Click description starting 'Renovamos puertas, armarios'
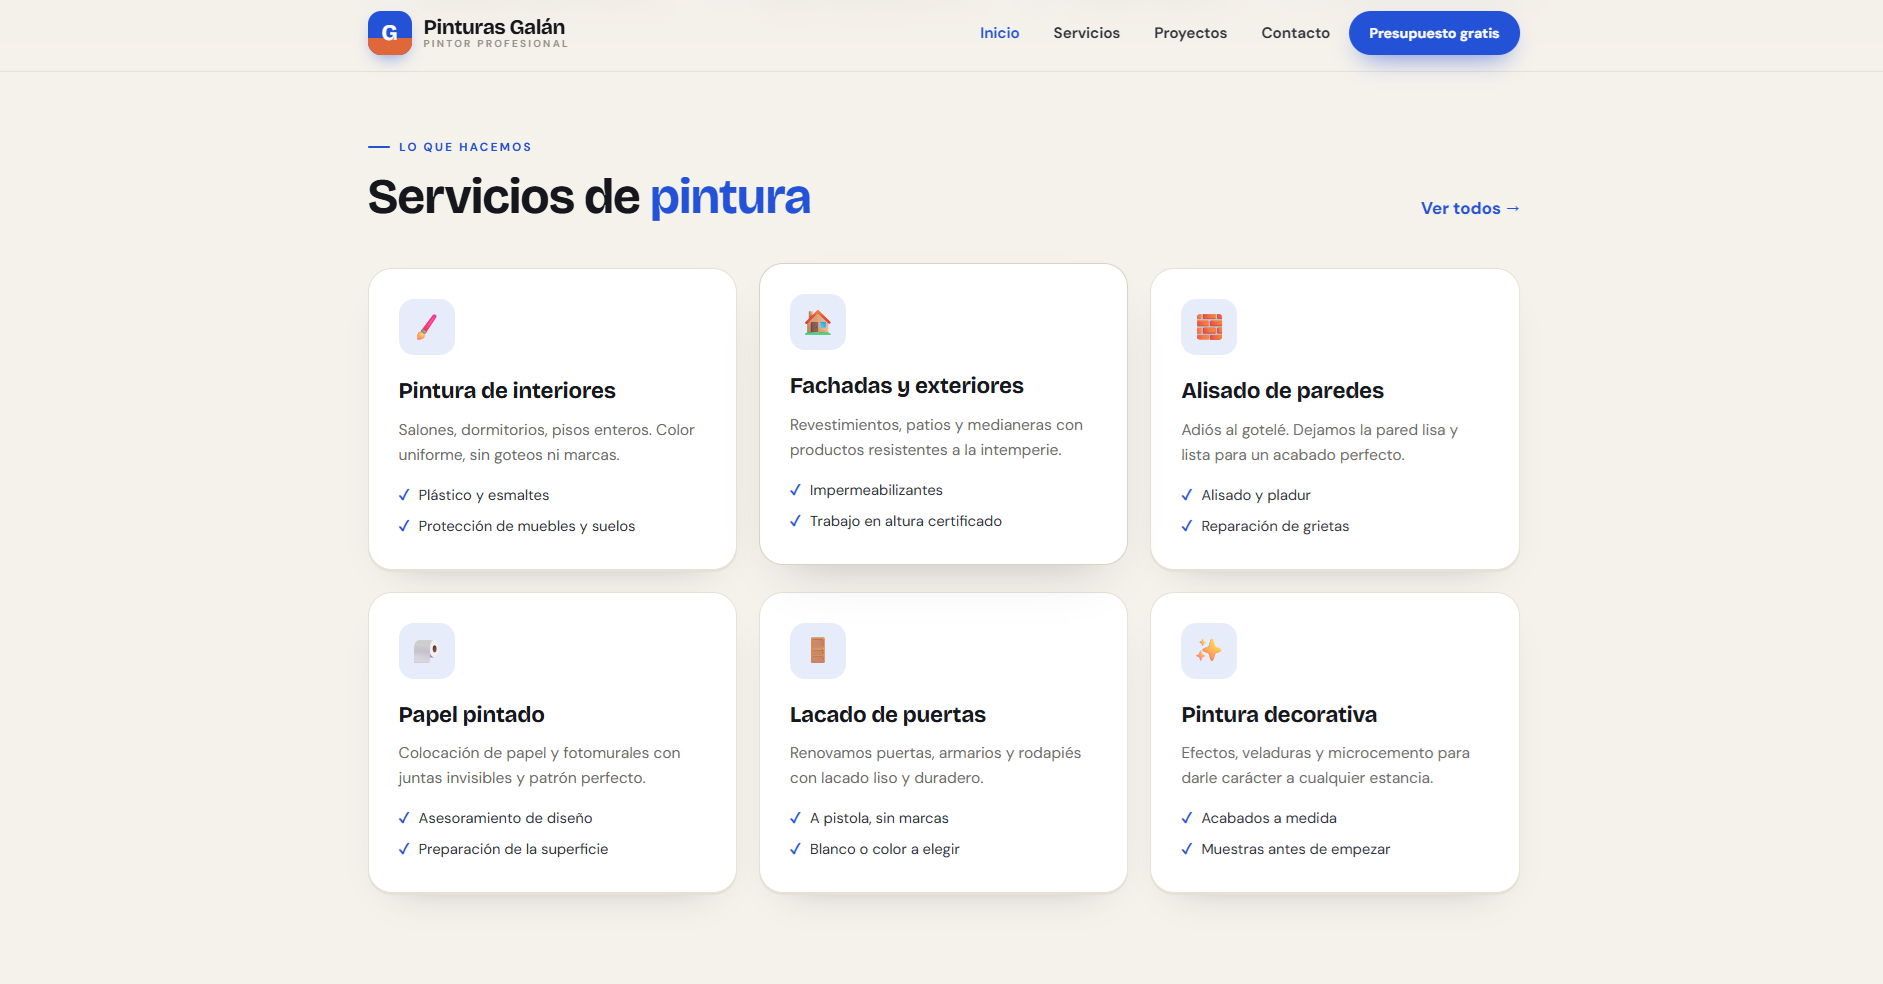The height and width of the screenshot is (984, 1883). [x=935, y=765]
